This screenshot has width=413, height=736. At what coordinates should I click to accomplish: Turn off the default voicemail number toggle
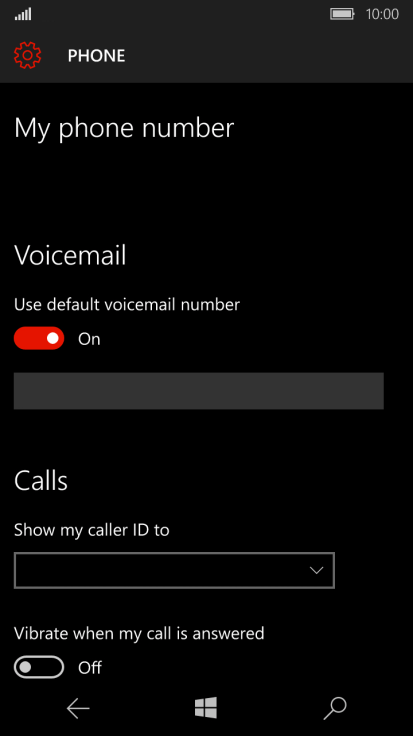coord(39,338)
